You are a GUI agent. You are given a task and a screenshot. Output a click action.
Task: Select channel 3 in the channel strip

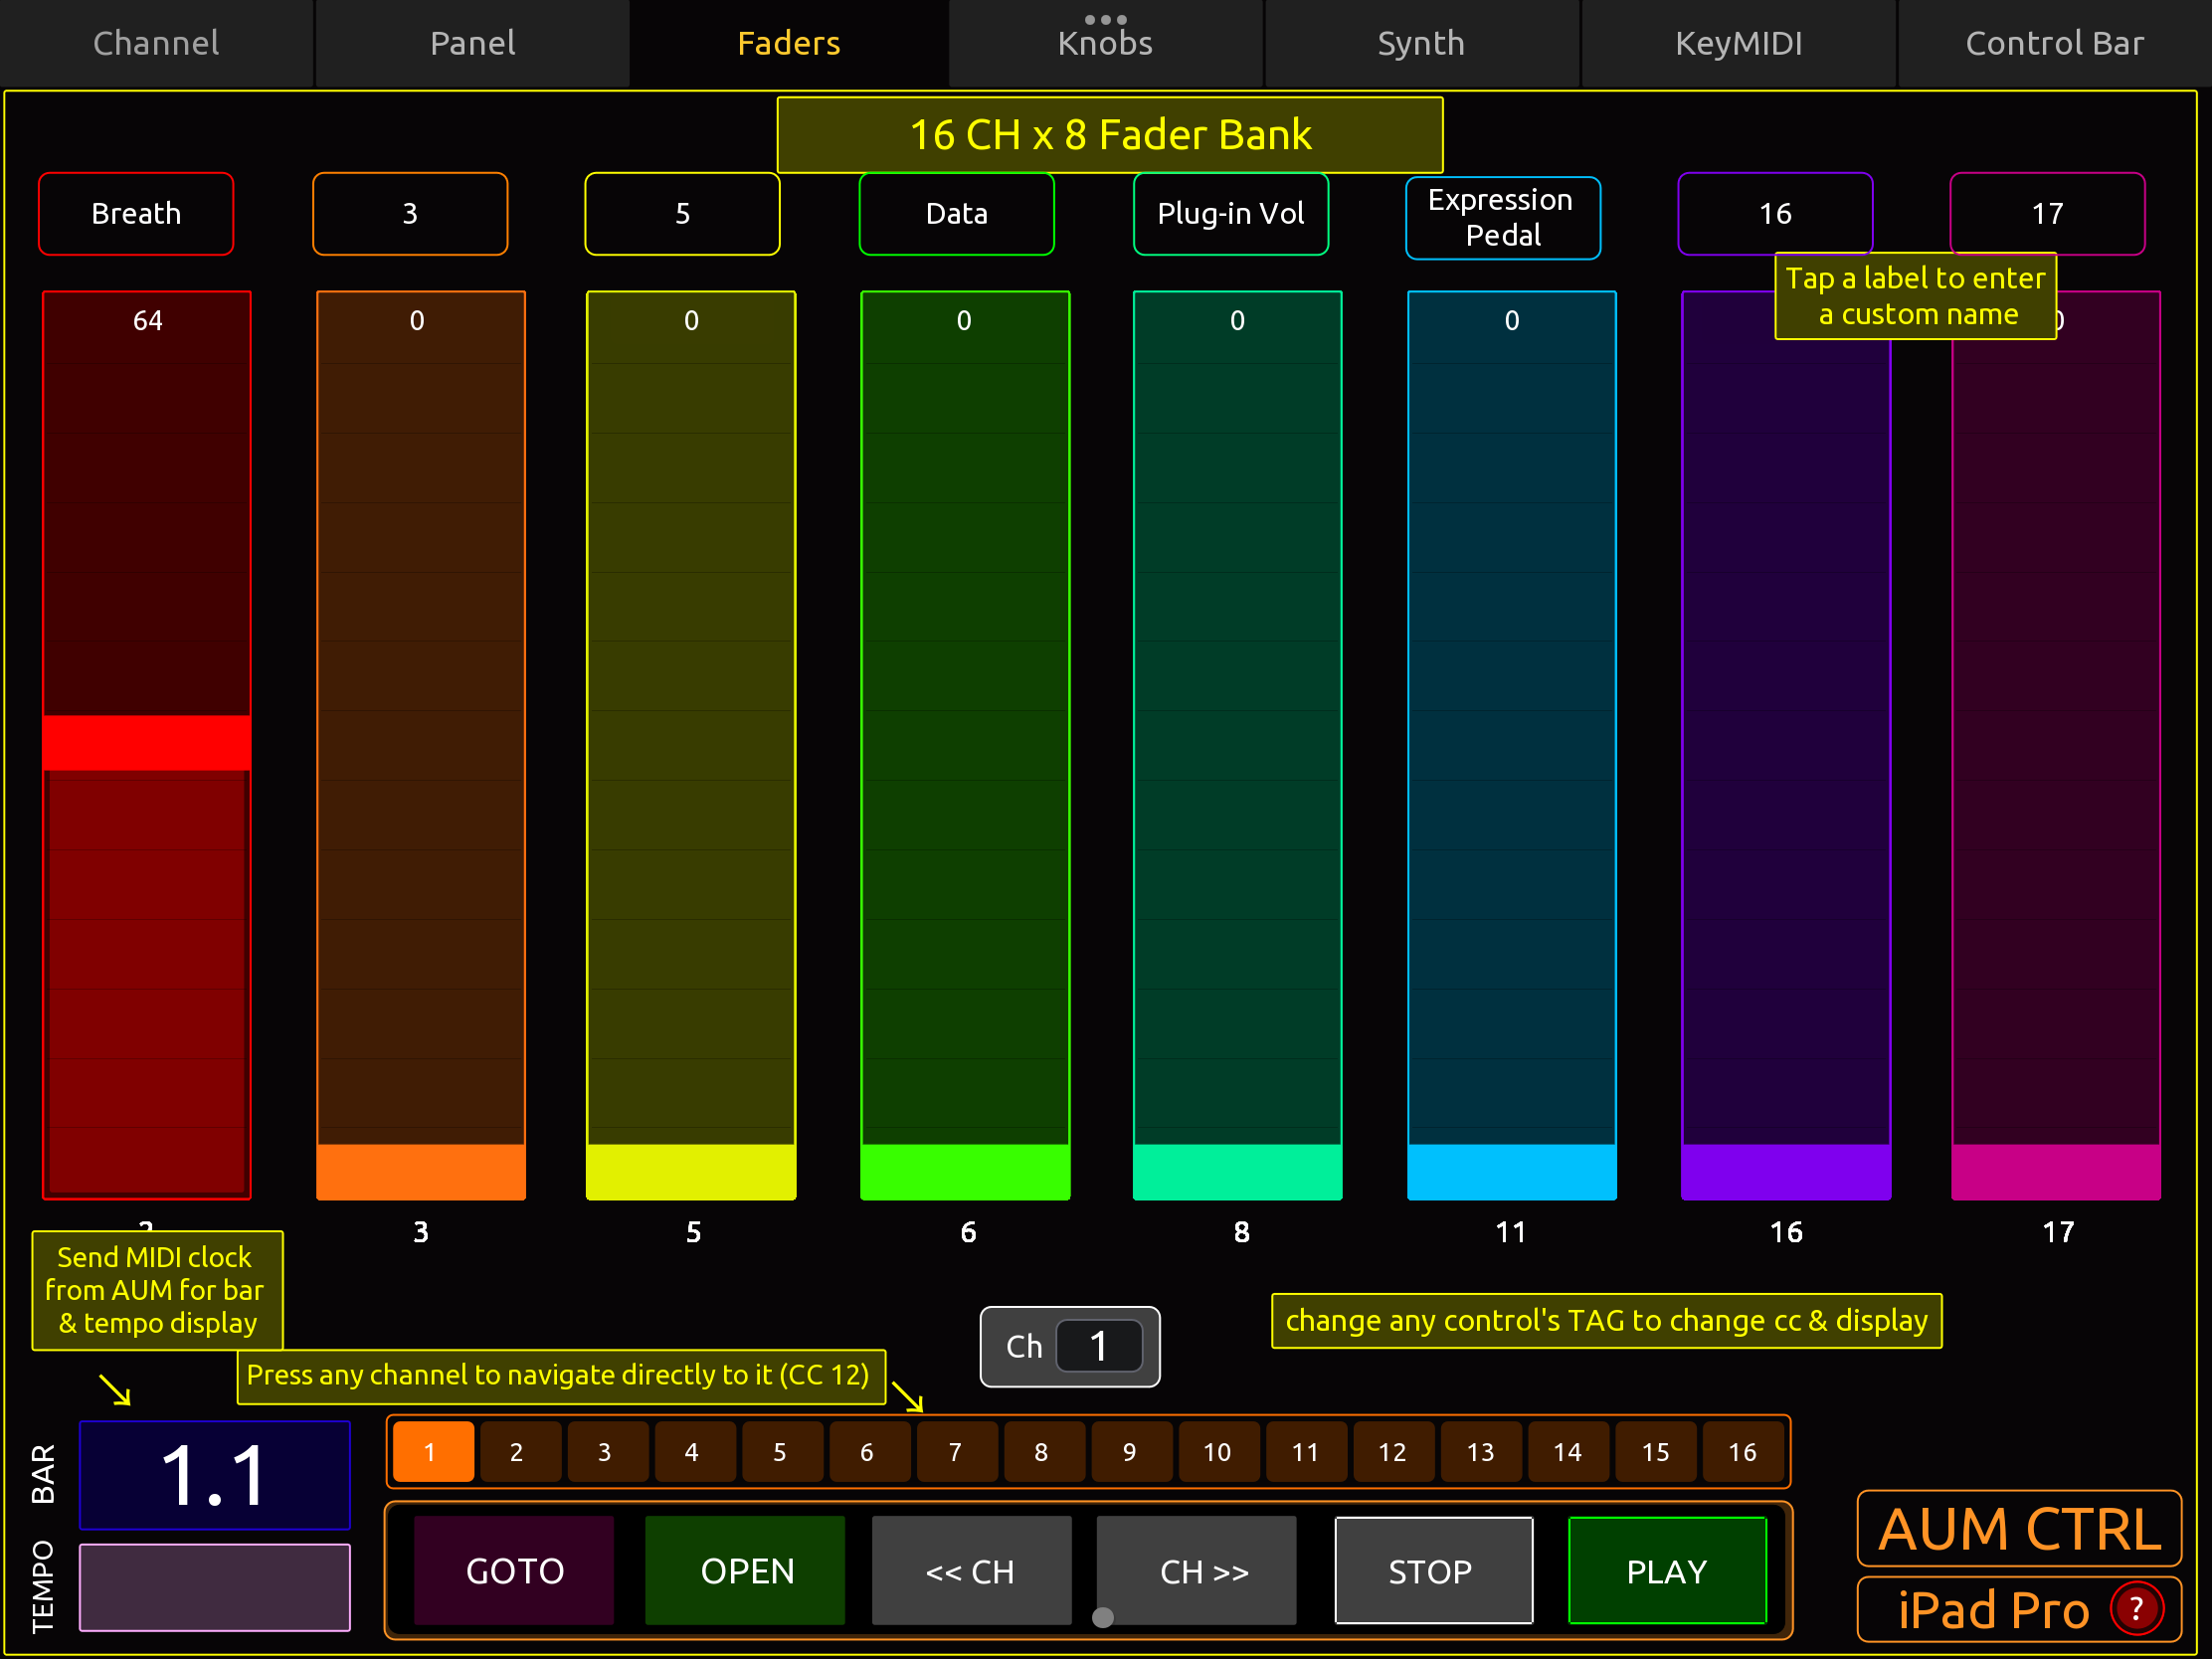608,1451
